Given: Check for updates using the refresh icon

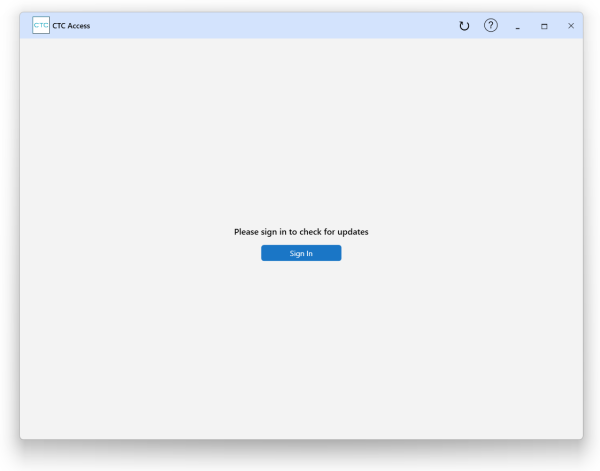Looking at the screenshot, I should 464,26.
